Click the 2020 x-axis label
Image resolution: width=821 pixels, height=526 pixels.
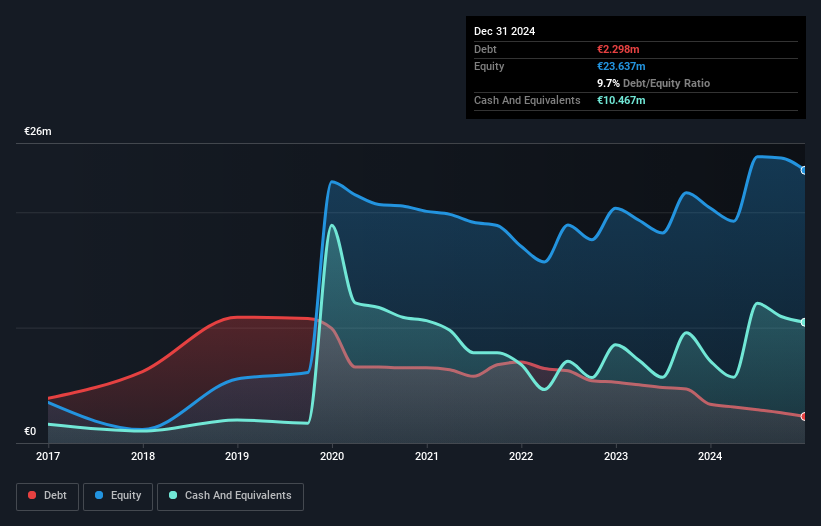(x=332, y=456)
